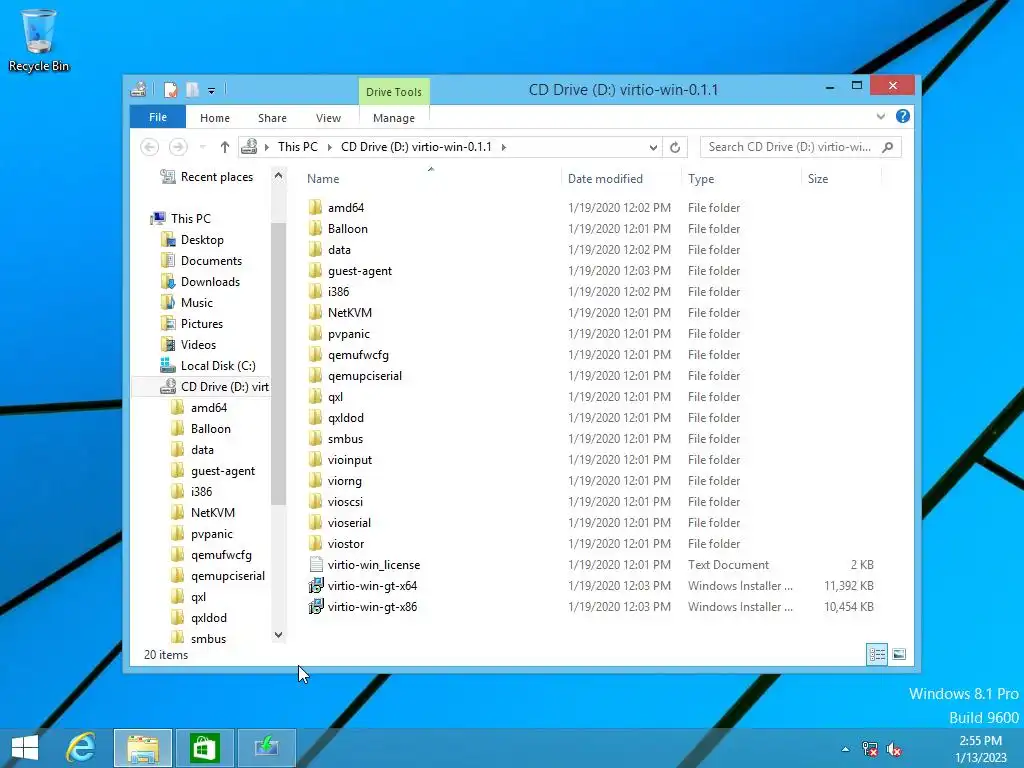Viewport: 1024px width, 768px height.
Task: Refresh the current folder view
Action: tap(675, 148)
